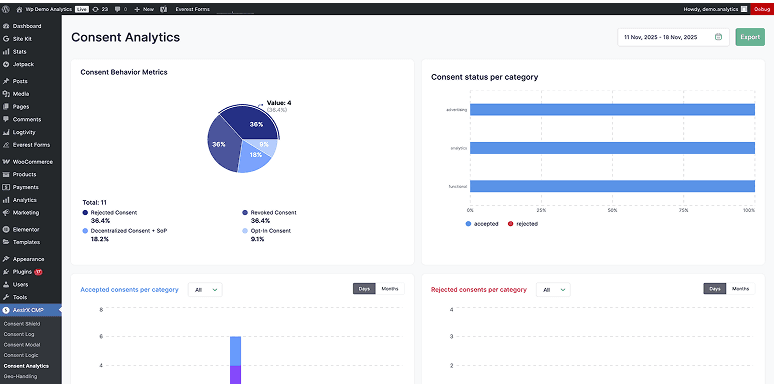
Task: Click the Decentralized Consent + SoP legend dot
Action: [85, 231]
